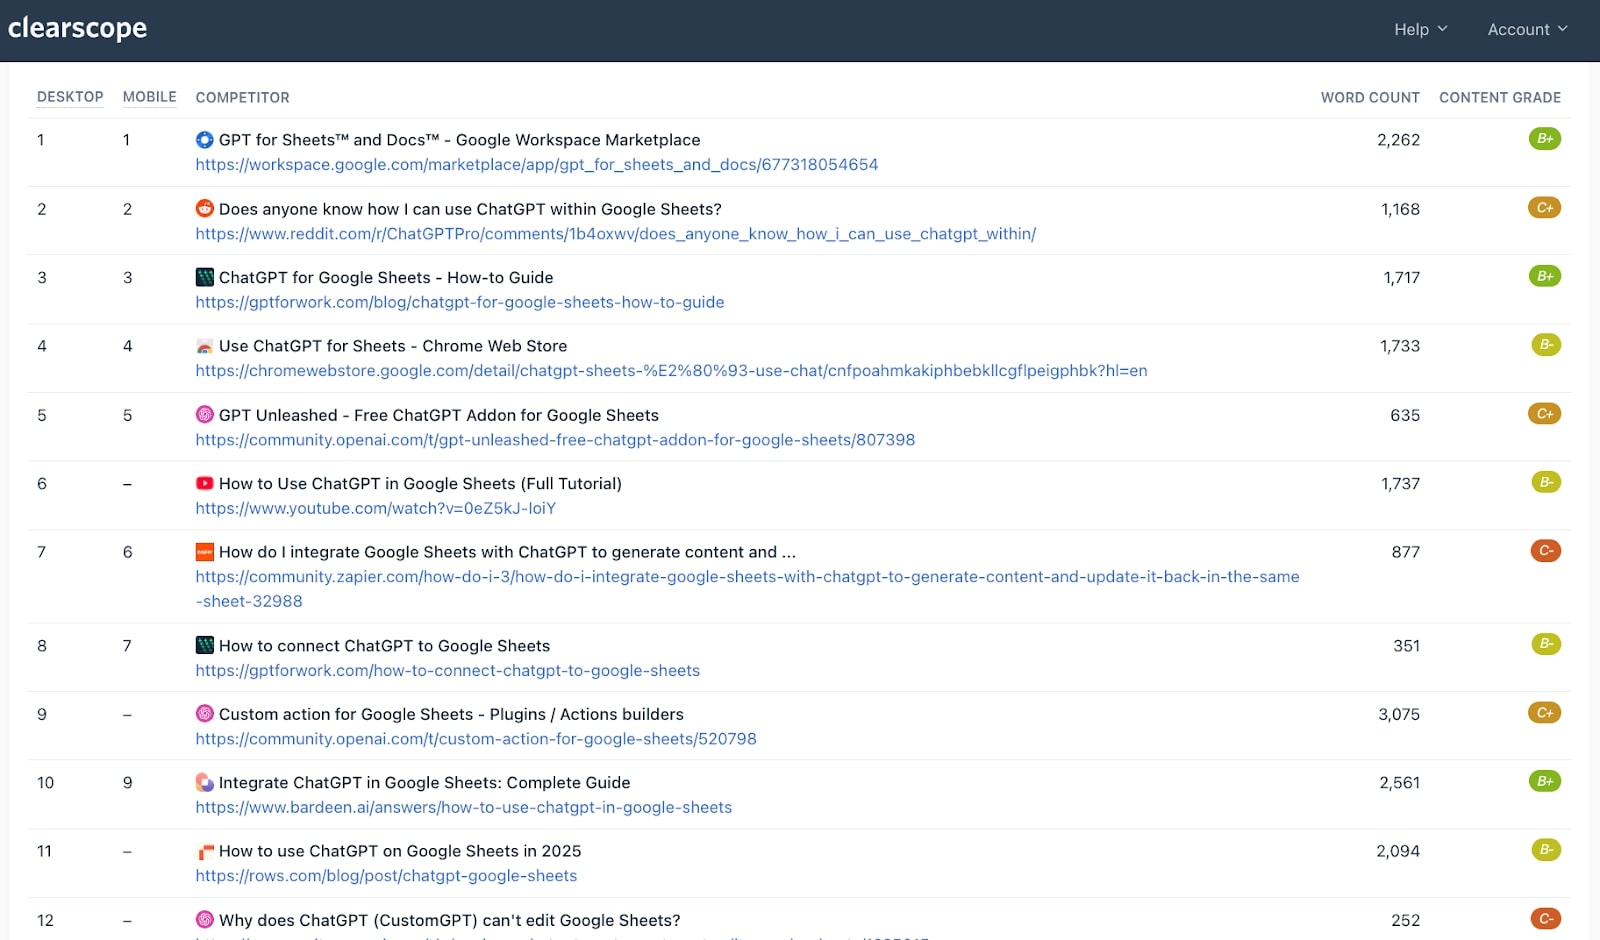Screen dimensions: 1600x940
Task: Open the workspace.google.com marketplace URL
Action: point(537,165)
